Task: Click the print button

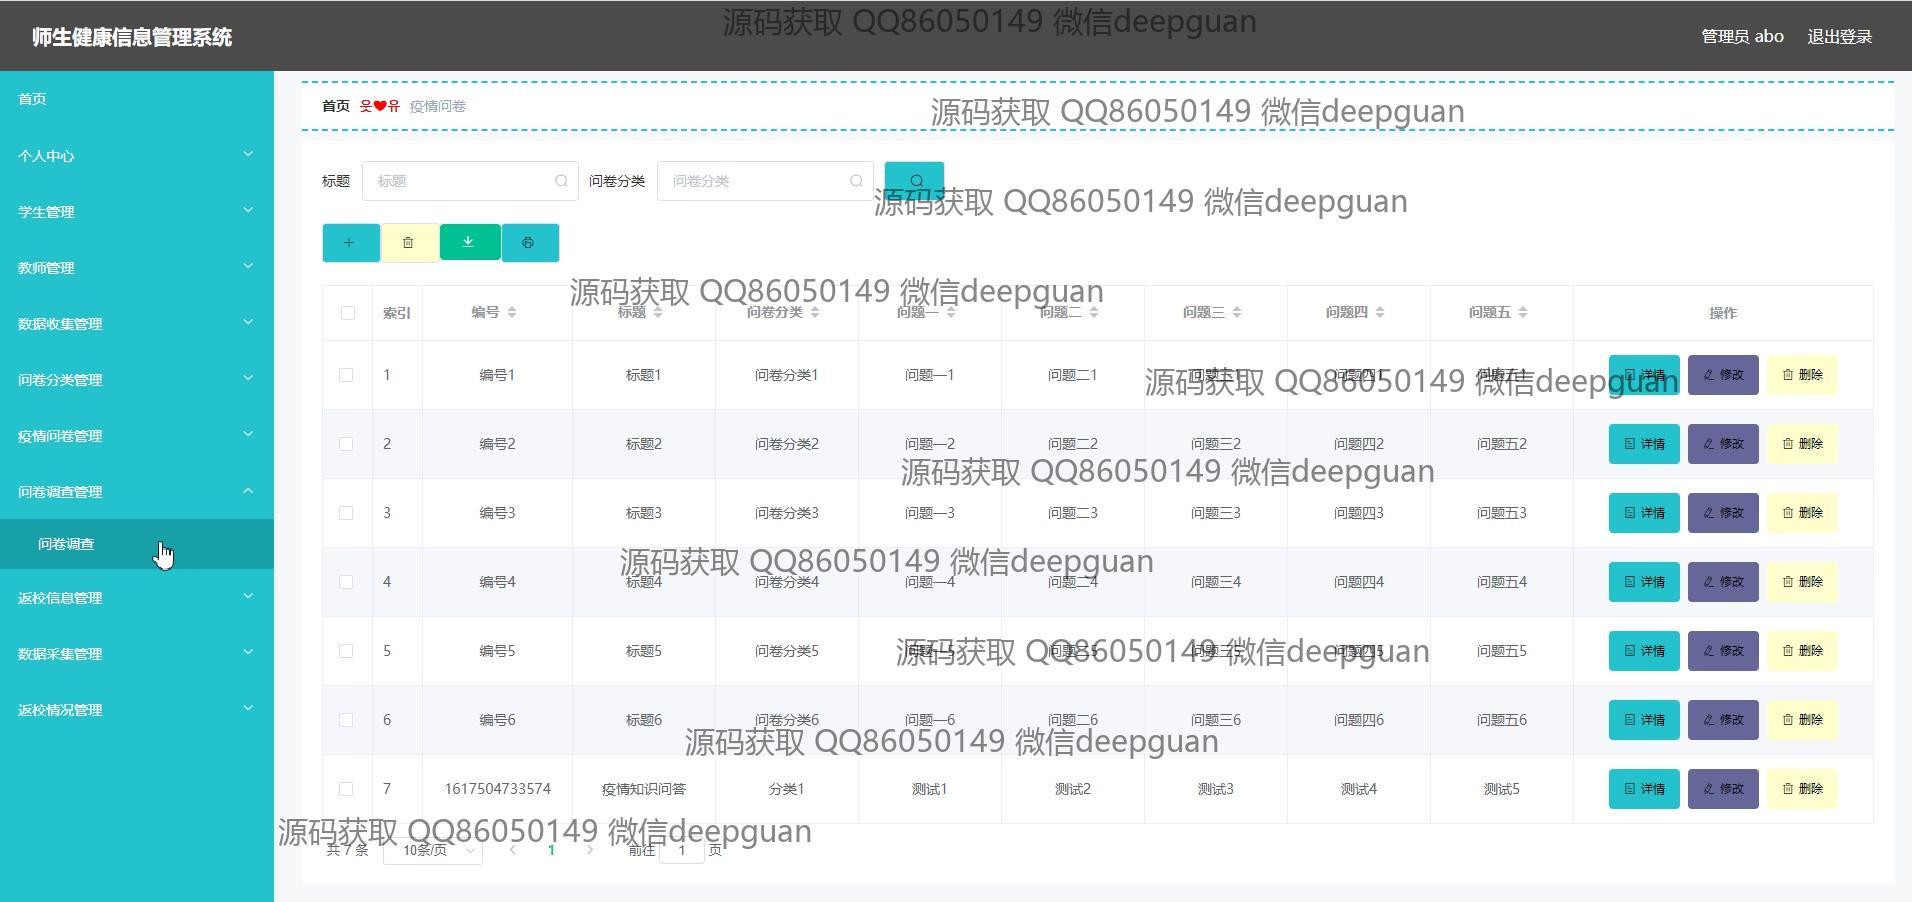Action: [529, 242]
